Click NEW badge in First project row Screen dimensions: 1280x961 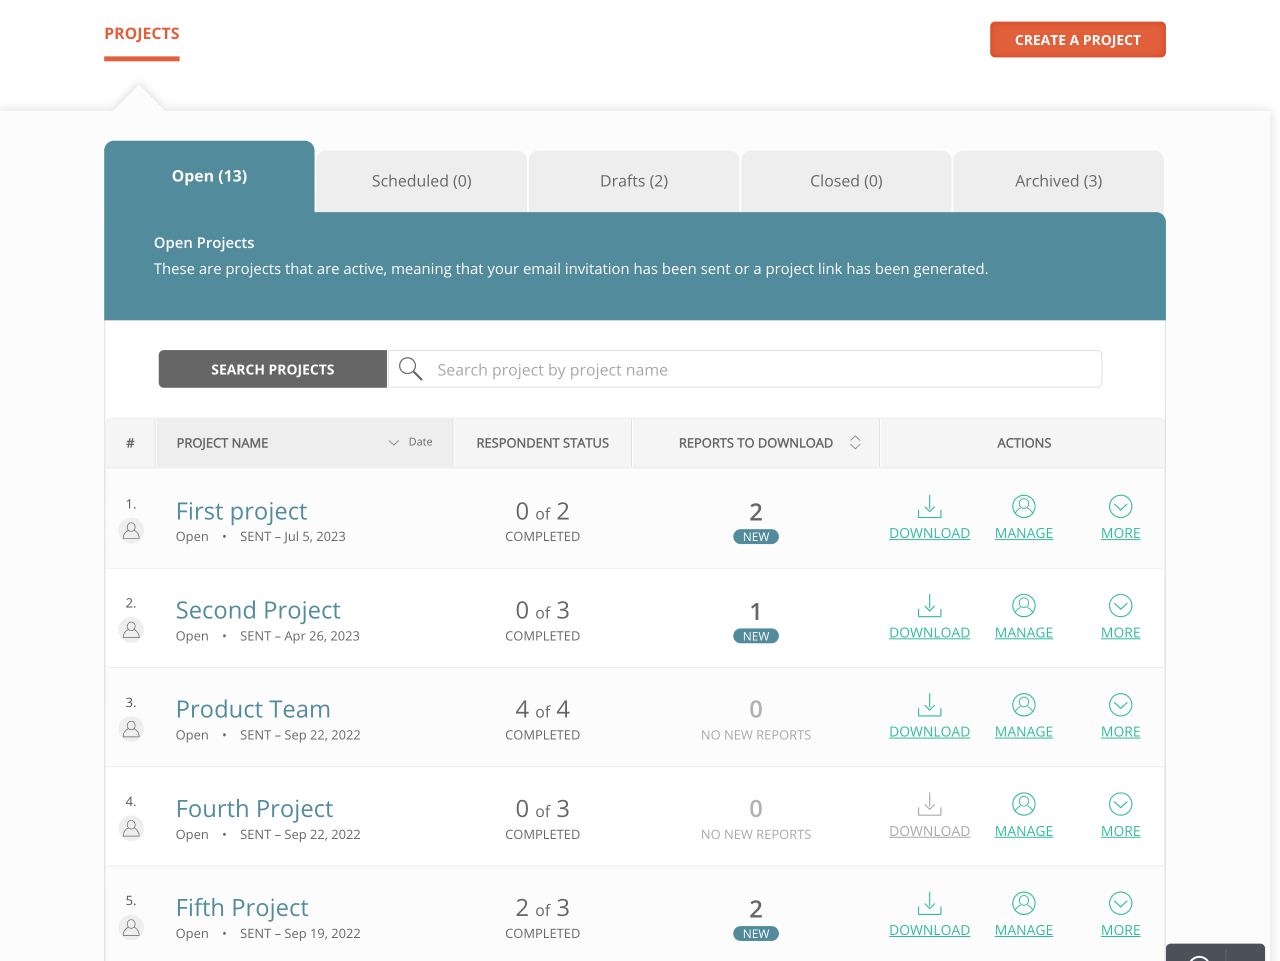point(756,537)
